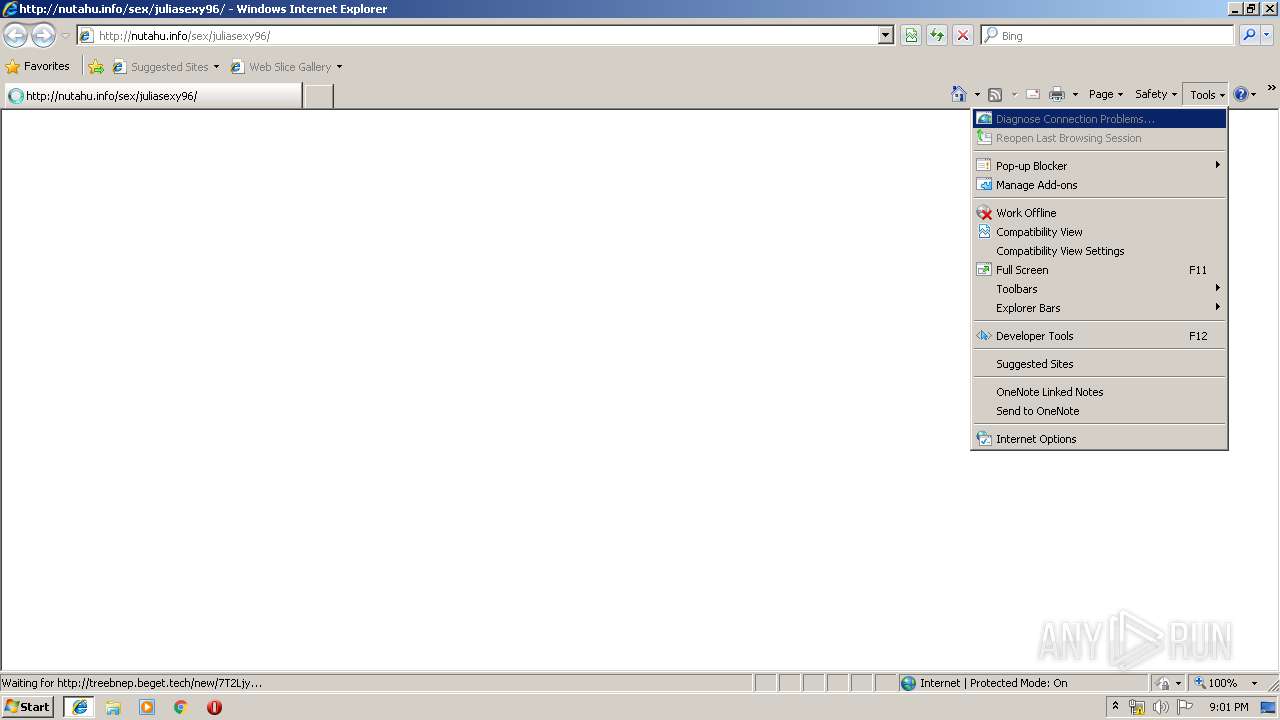The width and height of the screenshot is (1280, 720).
Task: Choose Send to OneNote
Action: [x=1099, y=411]
